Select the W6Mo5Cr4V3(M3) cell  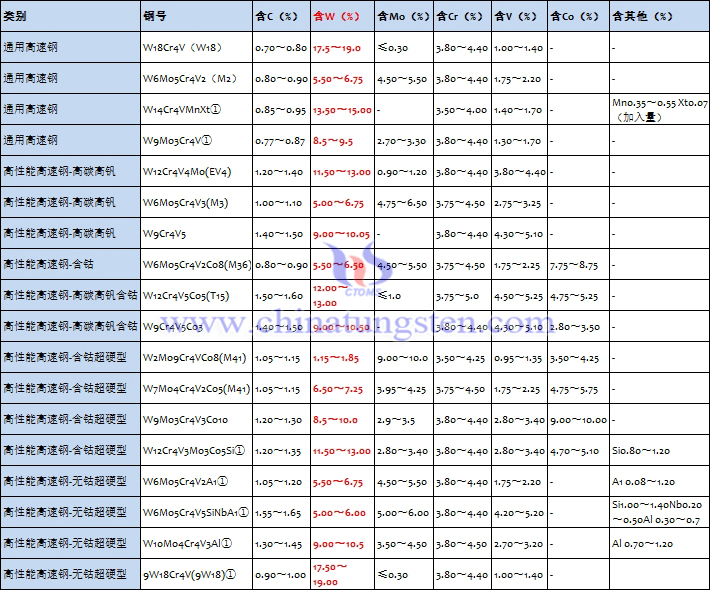tap(196, 203)
